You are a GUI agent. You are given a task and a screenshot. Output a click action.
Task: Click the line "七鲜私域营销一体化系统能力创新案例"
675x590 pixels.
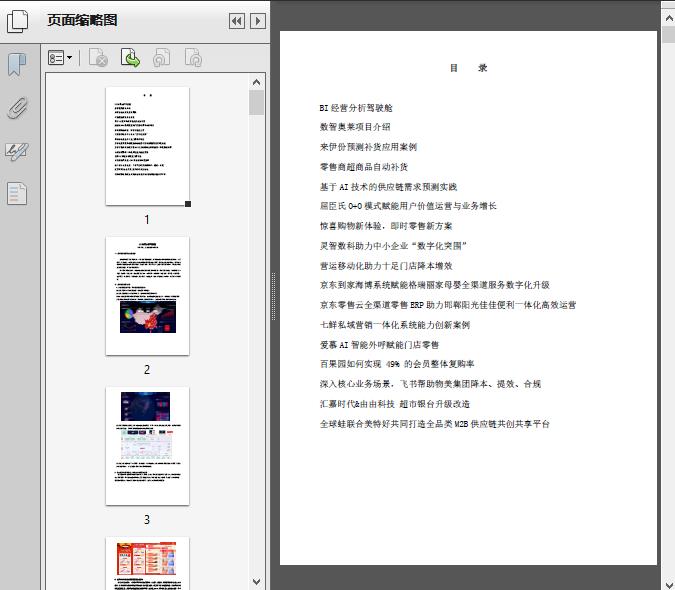coord(395,325)
